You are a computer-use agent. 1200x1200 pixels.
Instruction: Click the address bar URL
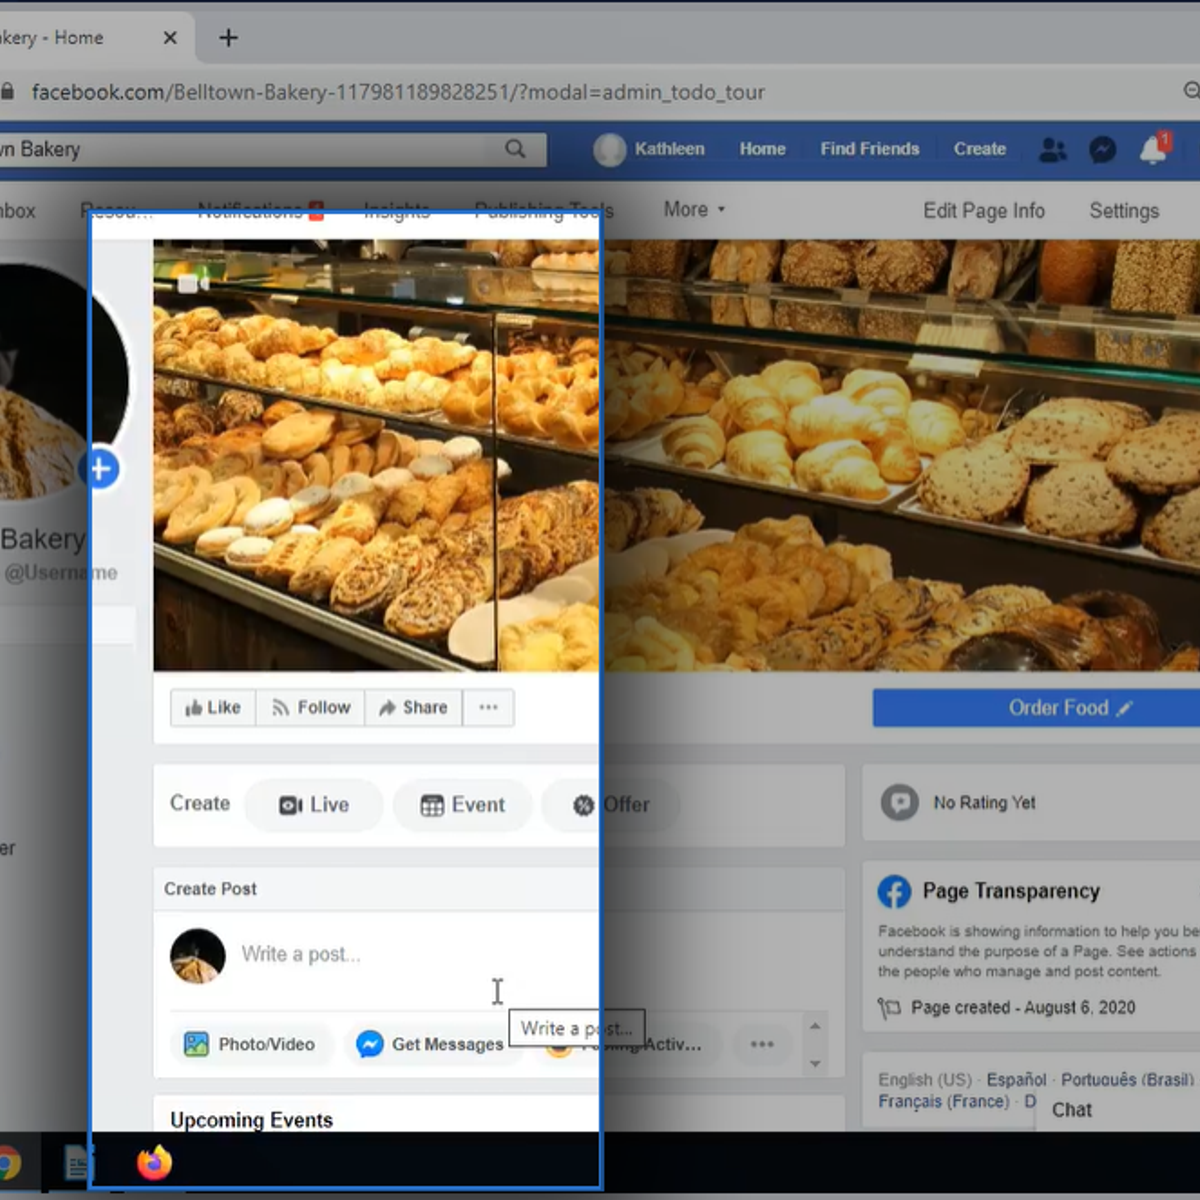[398, 92]
